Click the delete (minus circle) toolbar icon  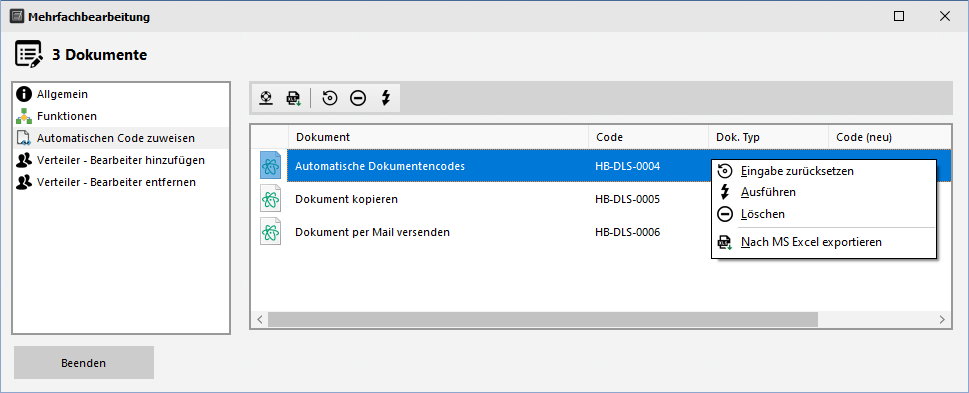(x=358, y=98)
